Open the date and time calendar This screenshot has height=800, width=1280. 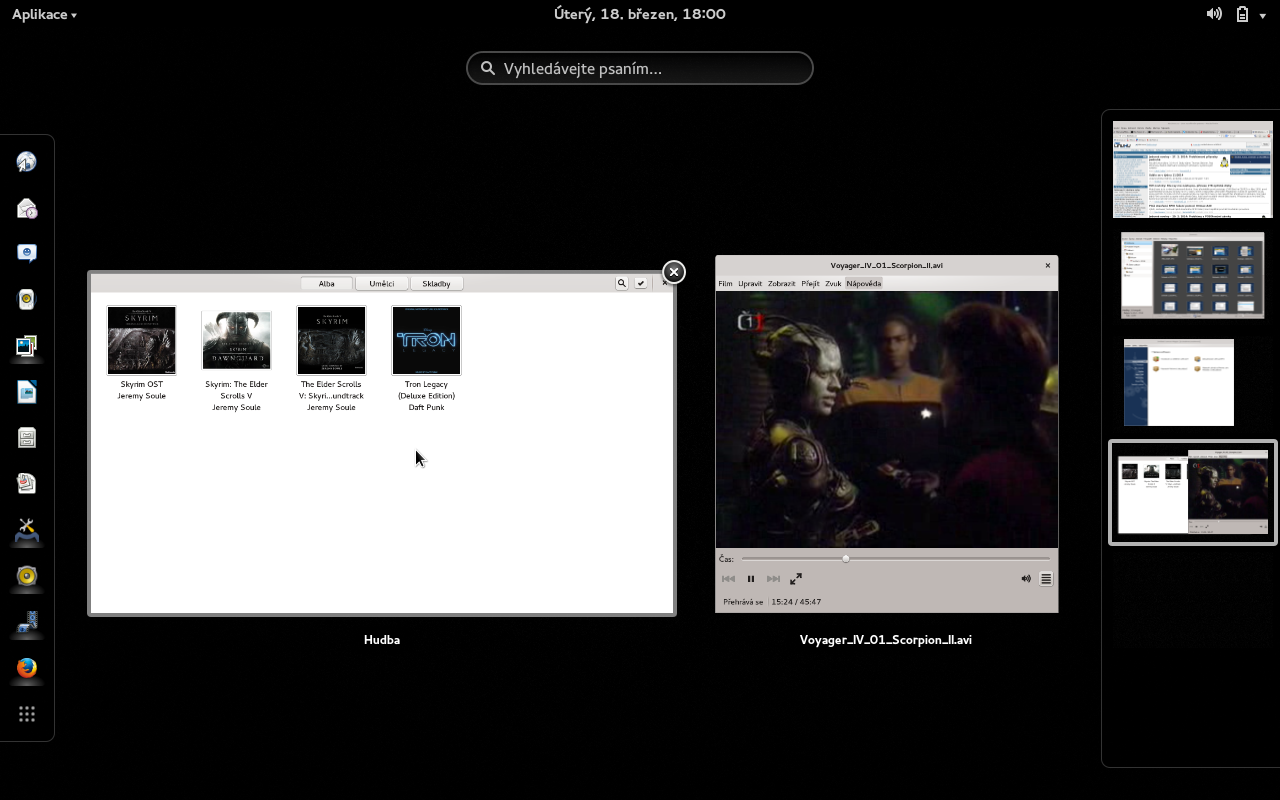click(x=640, y=14)
